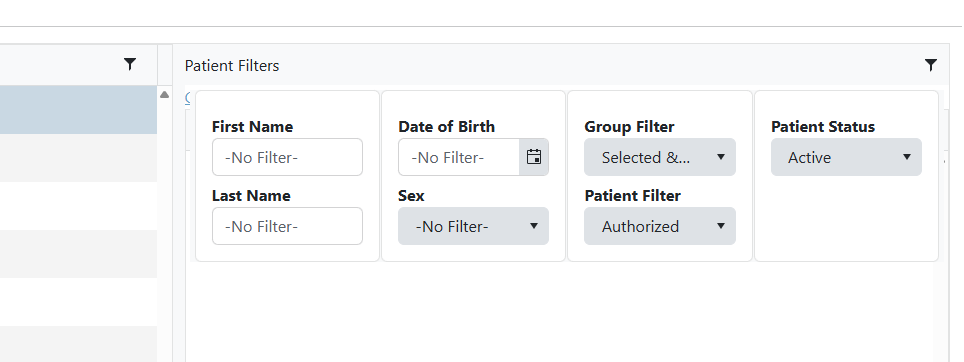Click the Group Filter label
The height and width of the screenshot is (362, 964).
pyautogui.click(x=629, y=127)
